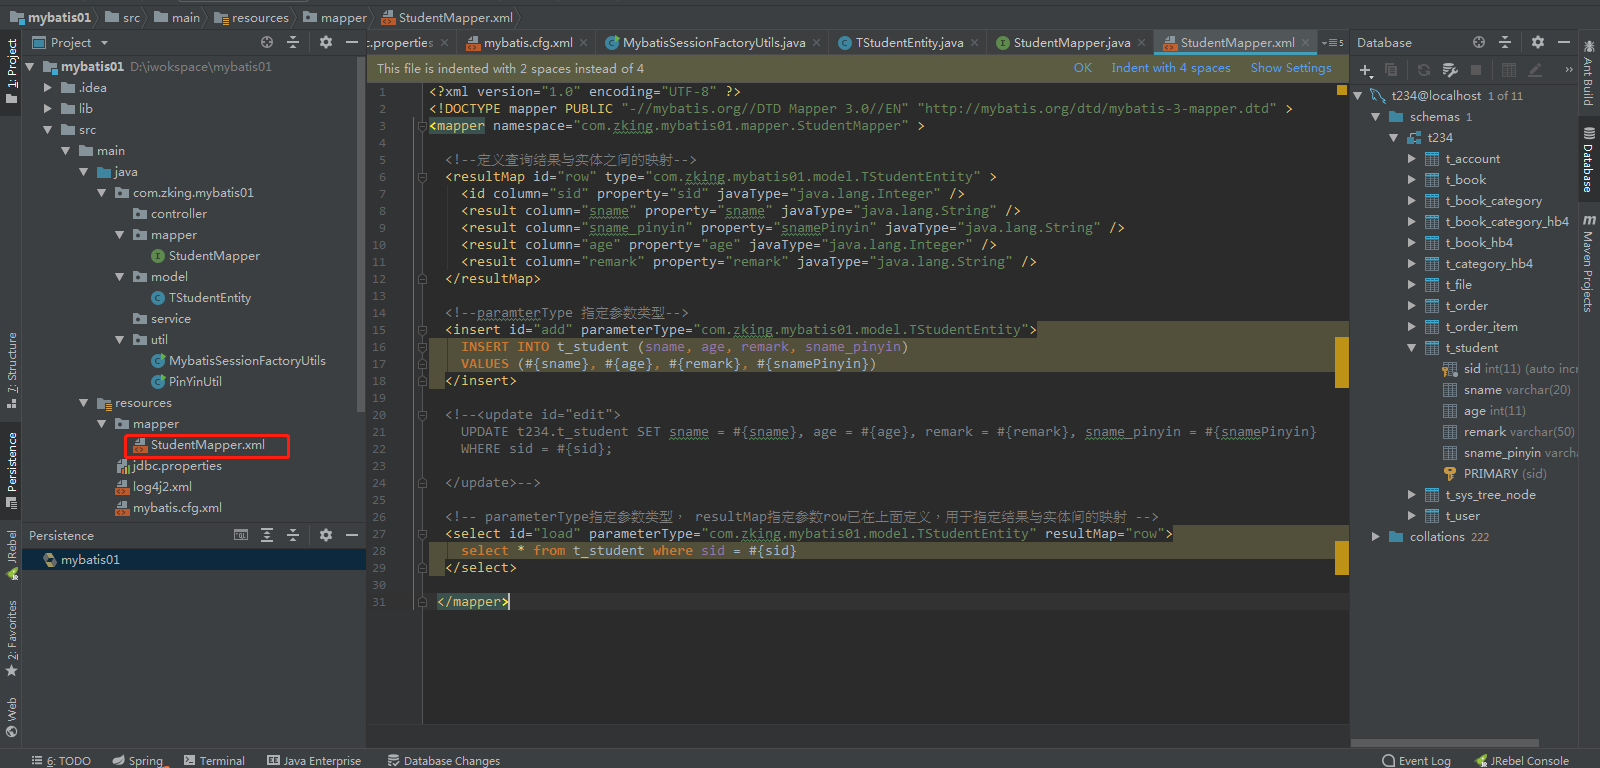This screenshot has height=768, width=1600.
Task: Click the 'Indent with 4 spaces' link
Action: pyautogui.click(x=1170, y=68)
